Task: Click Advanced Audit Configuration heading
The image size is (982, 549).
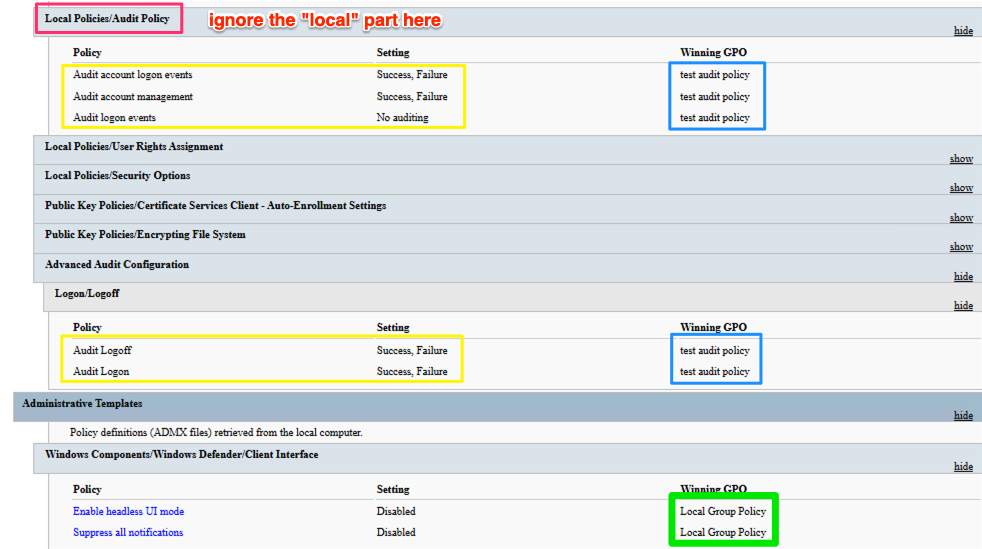Action: coord(116,265)
